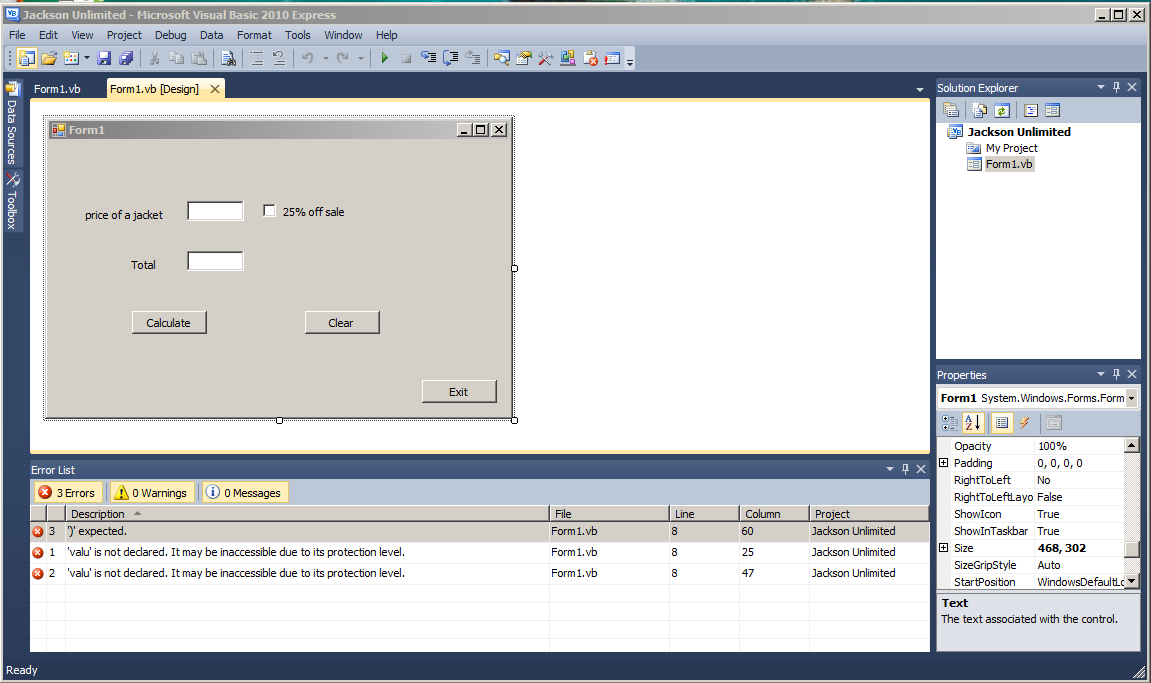The width and height of the screenshot is (1151, 683).
Task: Click the New Project toolbar icon
Action: click(x=26, y=58)
